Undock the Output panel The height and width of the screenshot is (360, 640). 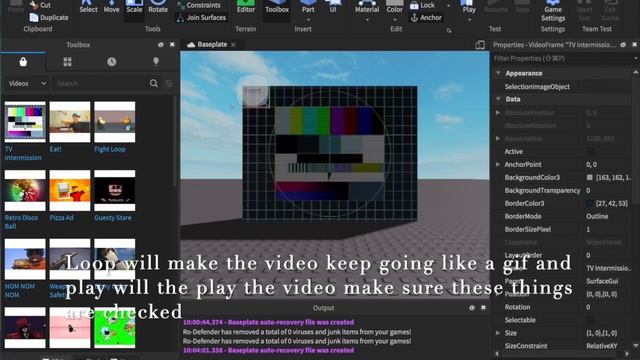(x=472, y=307)
